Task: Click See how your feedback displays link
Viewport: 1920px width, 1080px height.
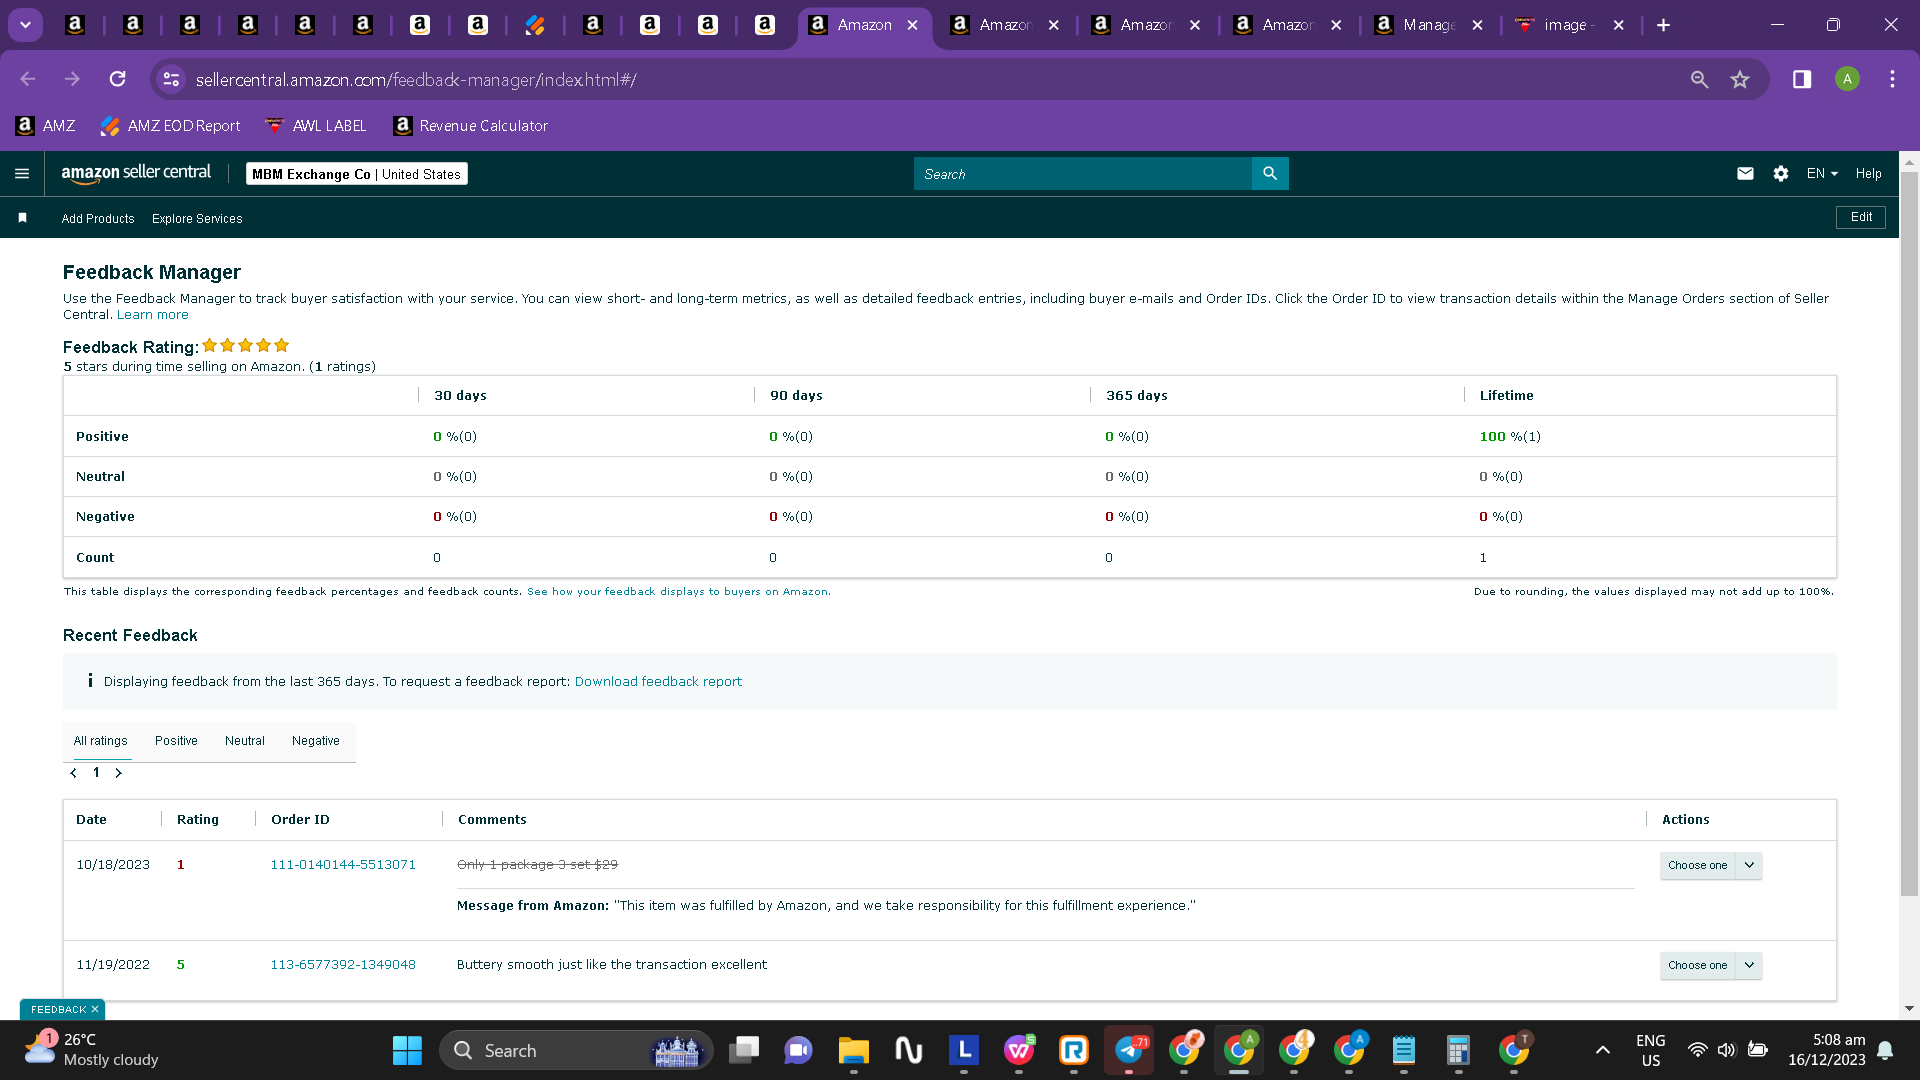Action: [x=678, y=592]
